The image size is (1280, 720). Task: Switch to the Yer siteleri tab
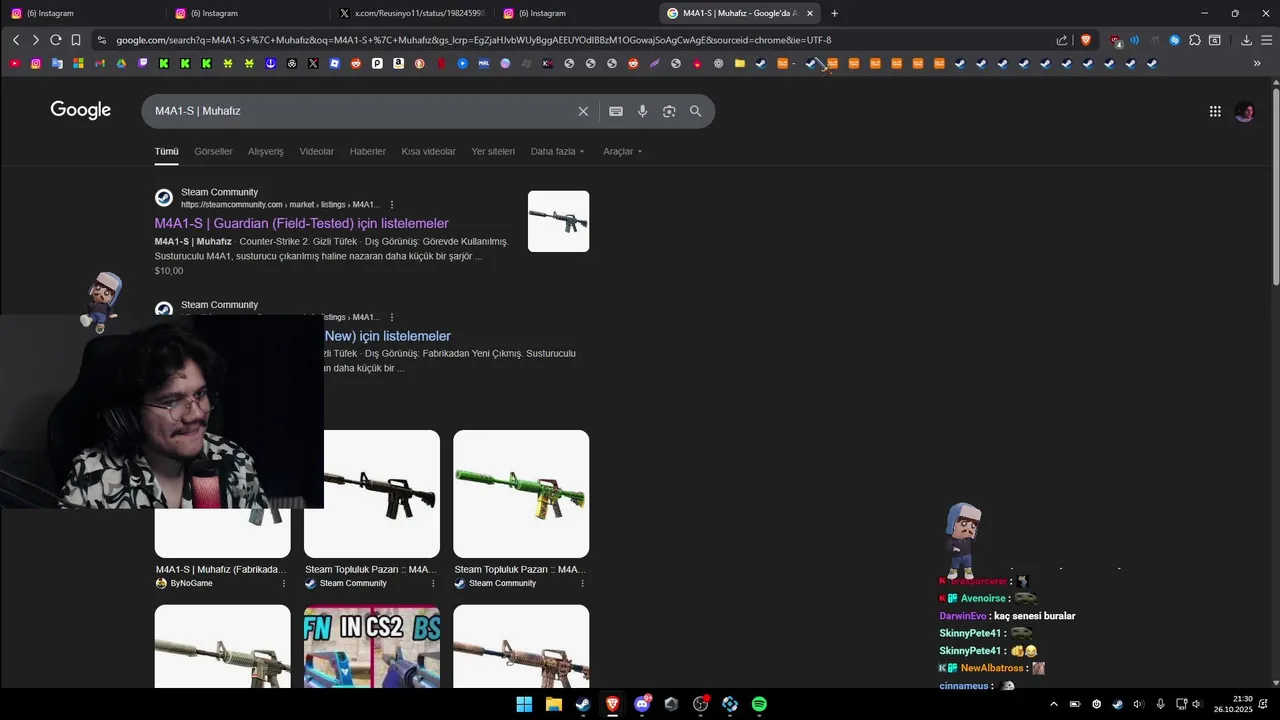coord(493,151)
